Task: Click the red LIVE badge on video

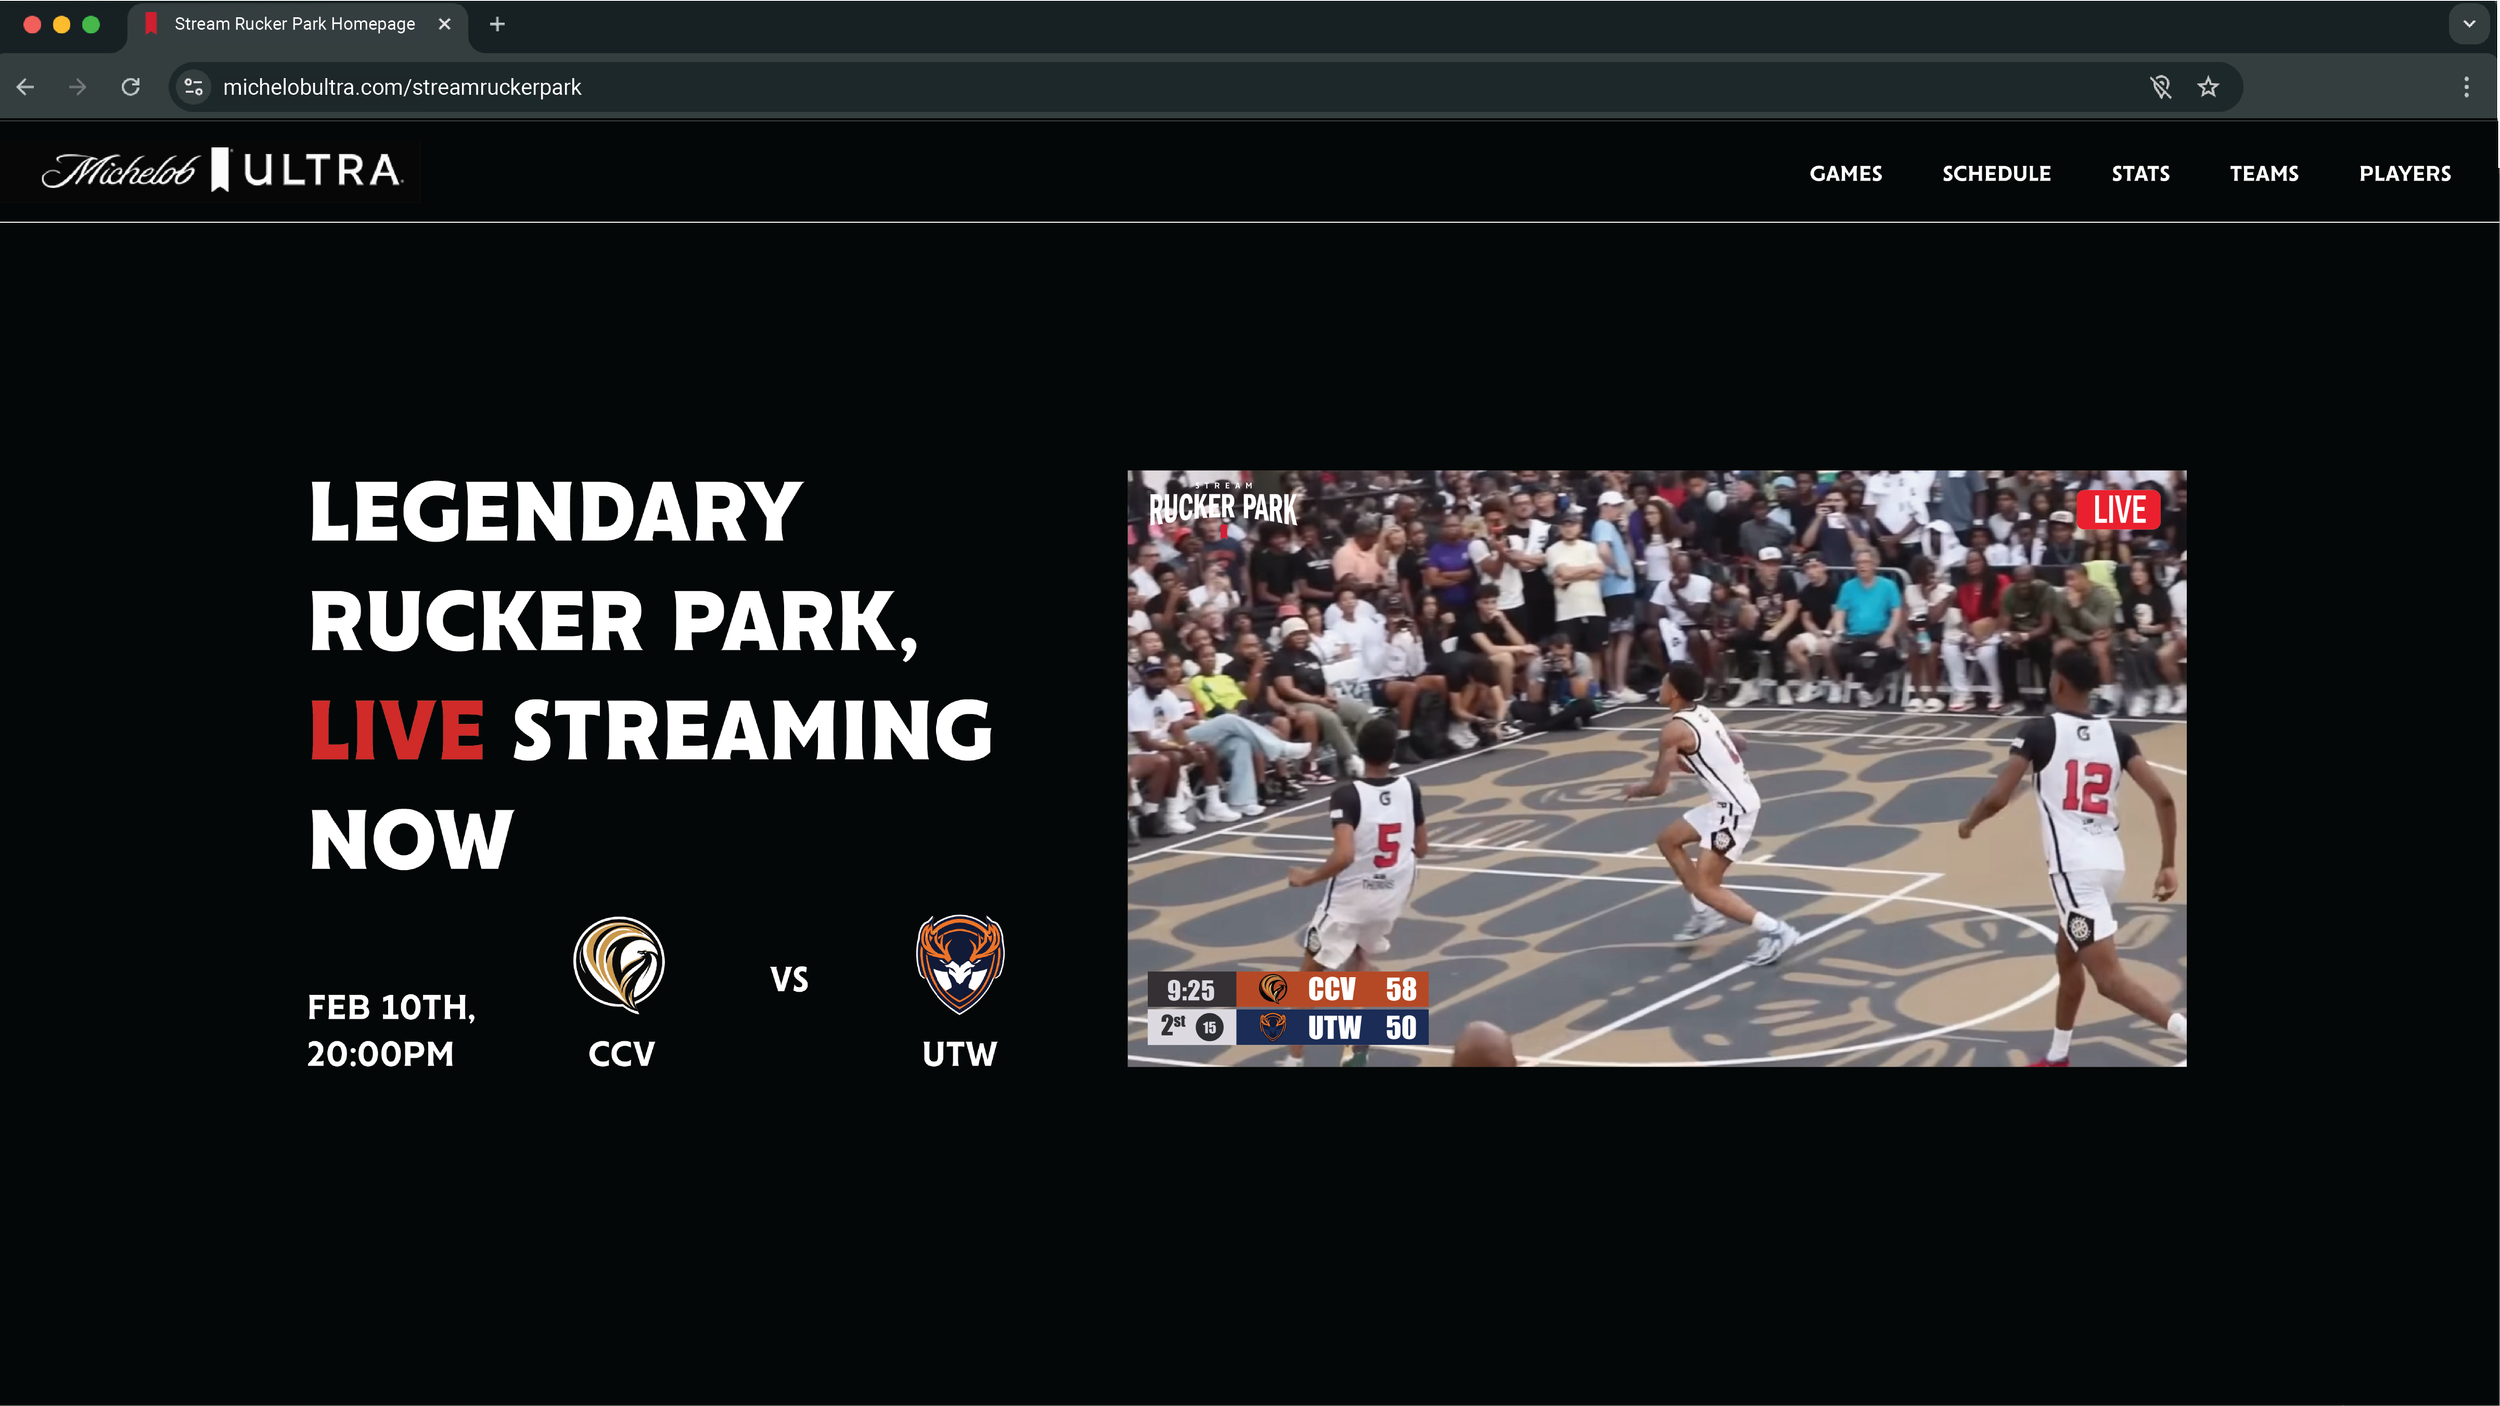Action: click(x=2118, y=510)
